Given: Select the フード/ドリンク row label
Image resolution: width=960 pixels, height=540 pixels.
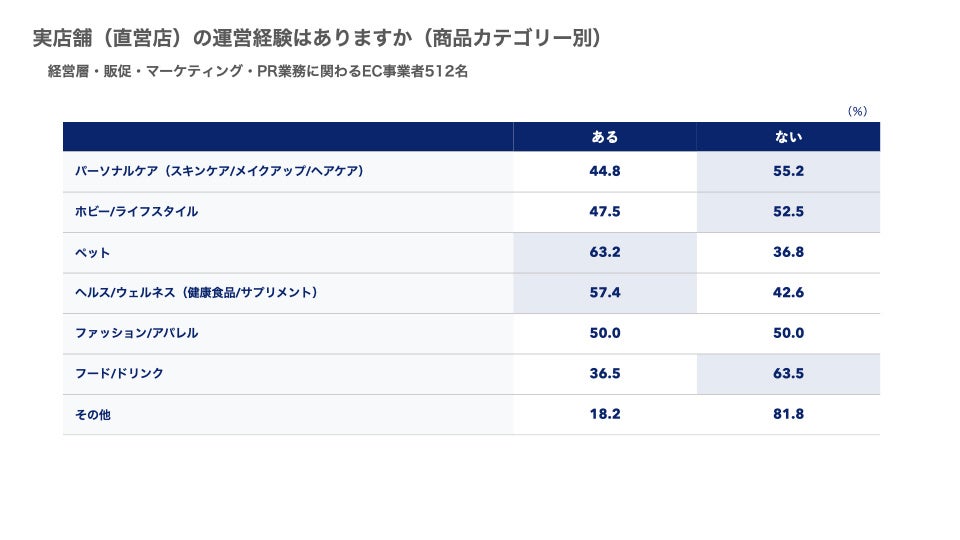Looking at the screenshot, I should coord(119,373).
